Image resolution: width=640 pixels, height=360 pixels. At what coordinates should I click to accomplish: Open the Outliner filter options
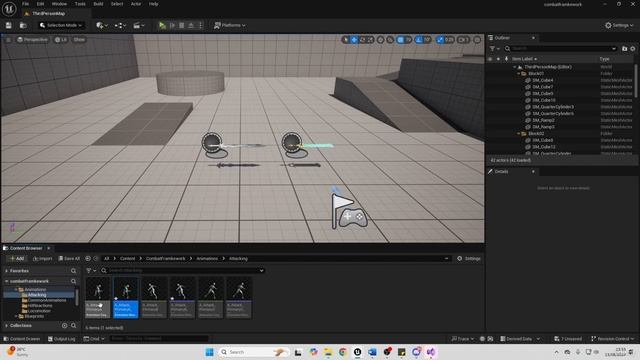tap(494, 49)
